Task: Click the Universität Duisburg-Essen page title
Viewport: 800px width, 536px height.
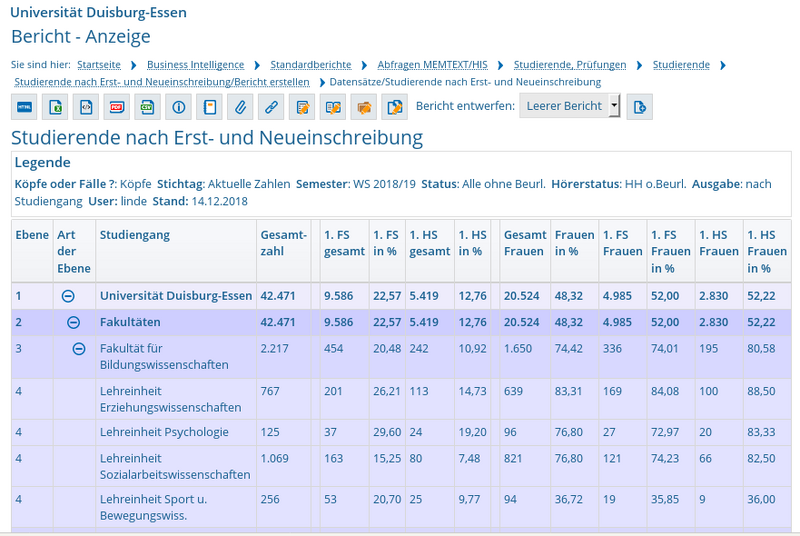Action: (x=98, y=13)
